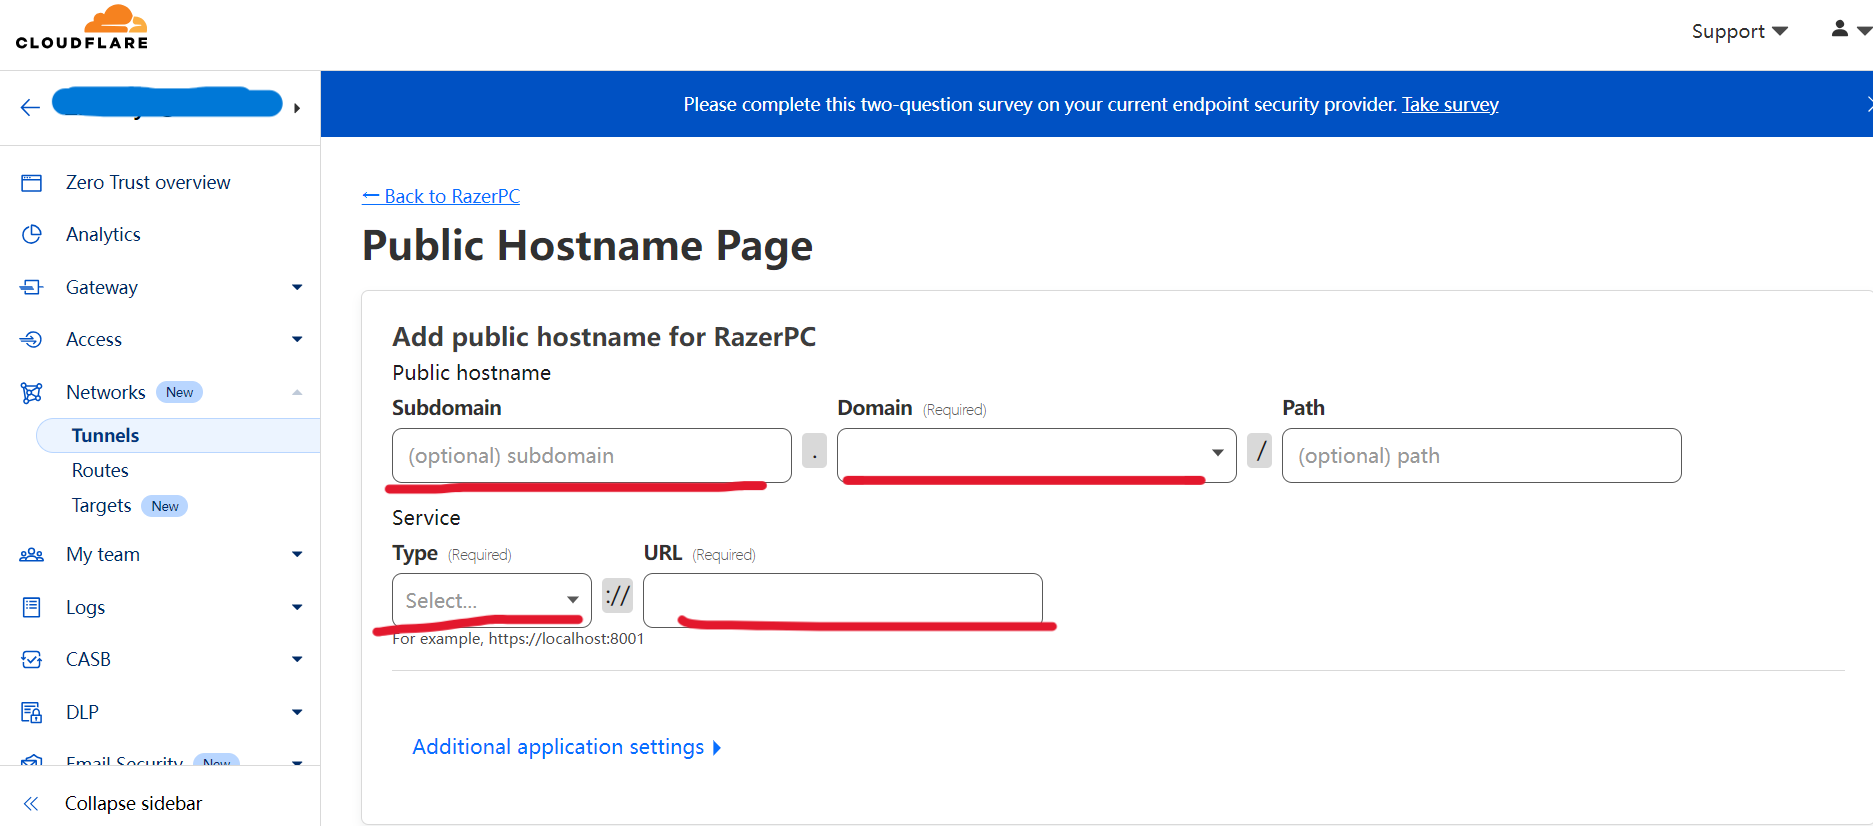The width and height of the screenshot is (1873, 826).
Task: Open Zero Trust overview
Action: pos(148,182)
